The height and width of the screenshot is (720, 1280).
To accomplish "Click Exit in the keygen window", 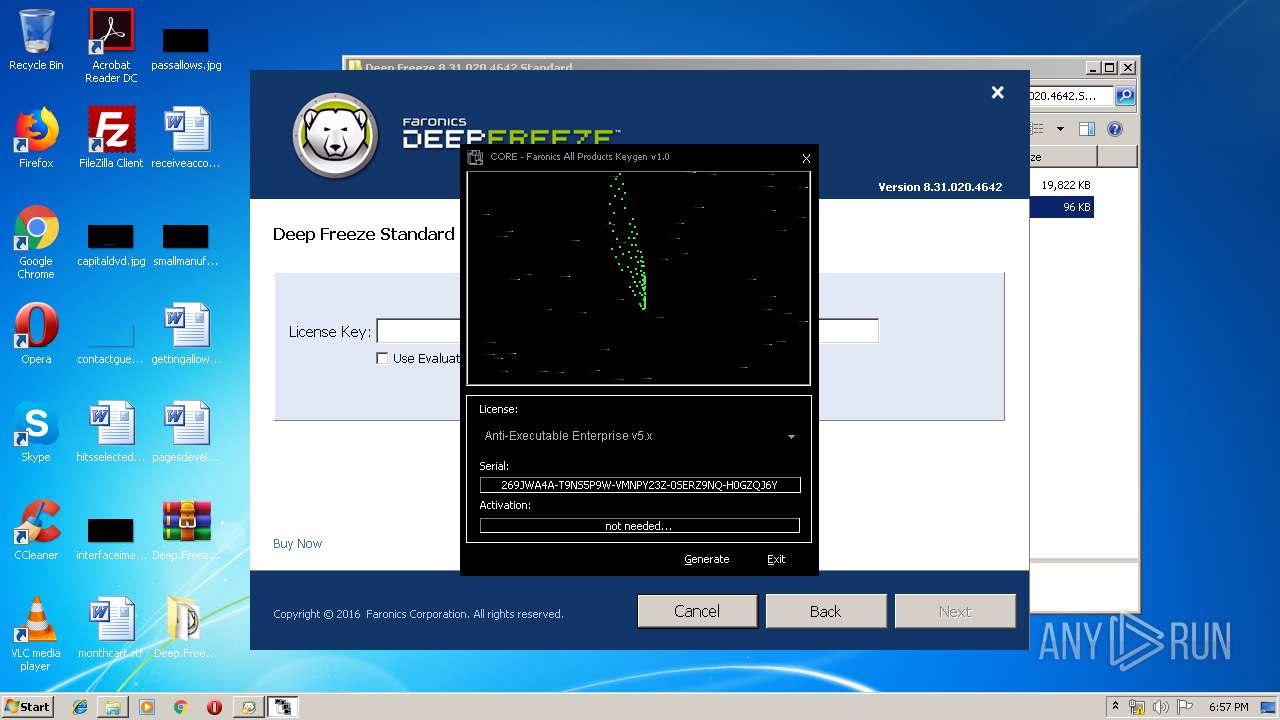I will [x=776, y=559].
